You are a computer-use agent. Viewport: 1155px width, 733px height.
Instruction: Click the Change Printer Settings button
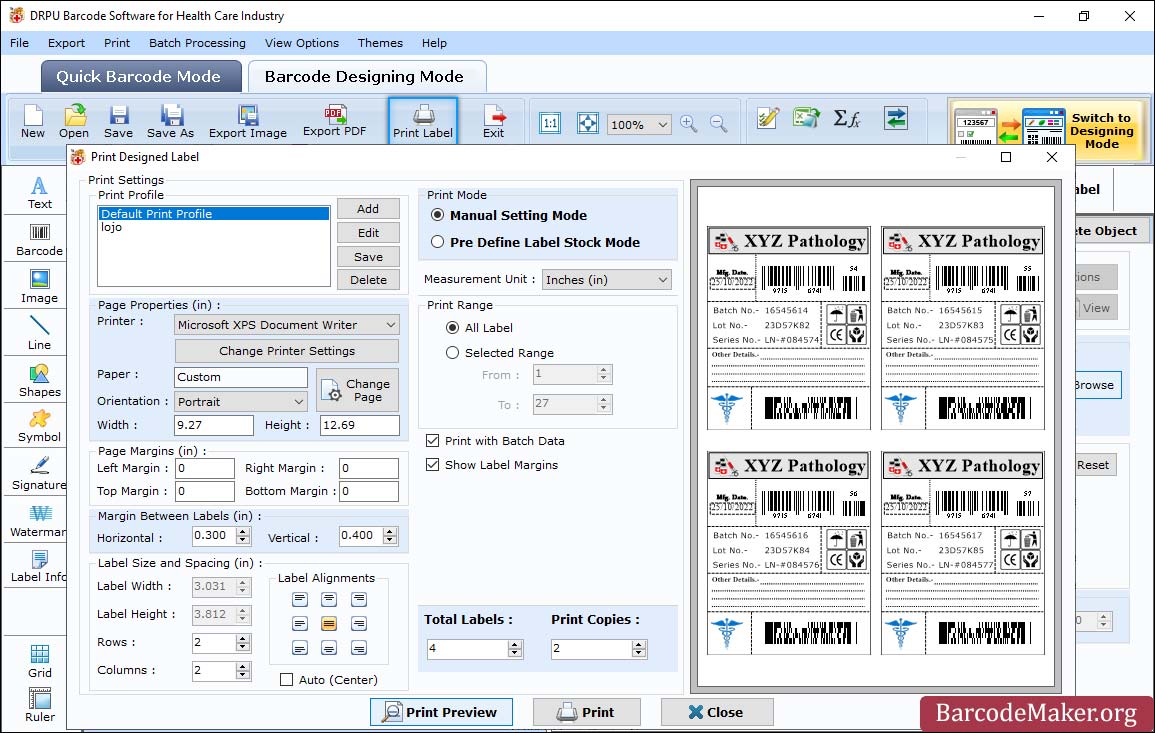tap(287, 351)
